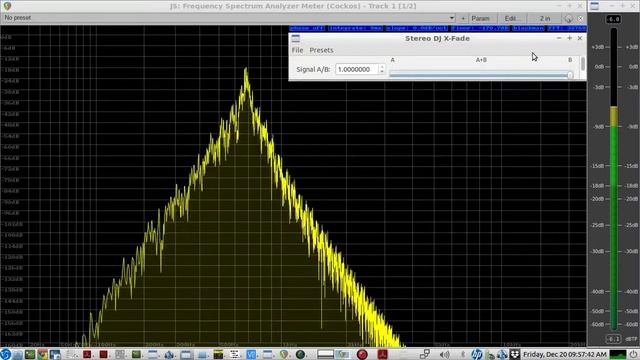Increase Signal A/B with the up arrow
This screenshot has width=640, height=360.
(x=382, y=67)
